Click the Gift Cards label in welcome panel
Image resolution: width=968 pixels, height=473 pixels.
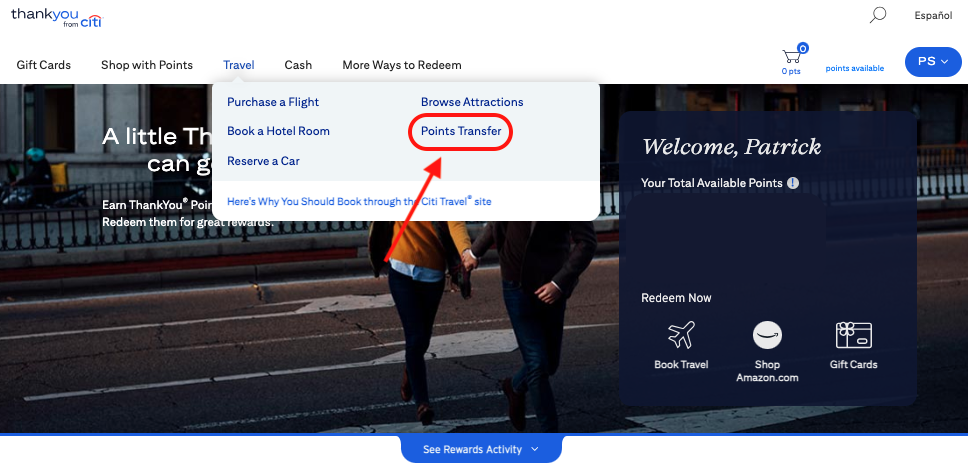(853, 364)
